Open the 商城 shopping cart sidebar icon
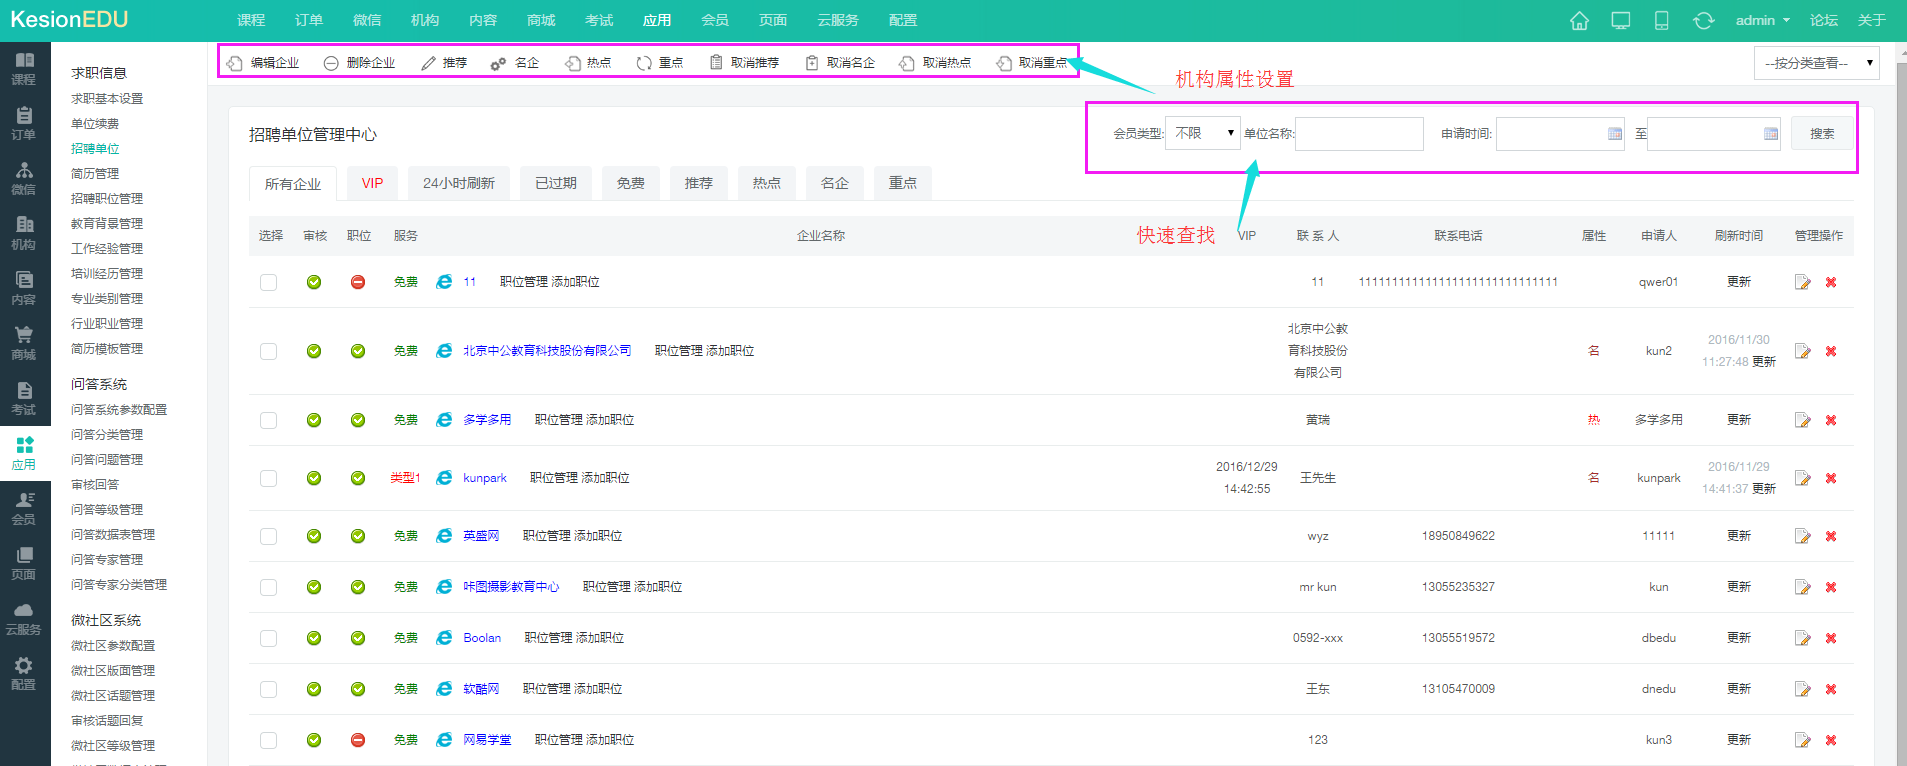1907x766 pixels. (24, 342)
